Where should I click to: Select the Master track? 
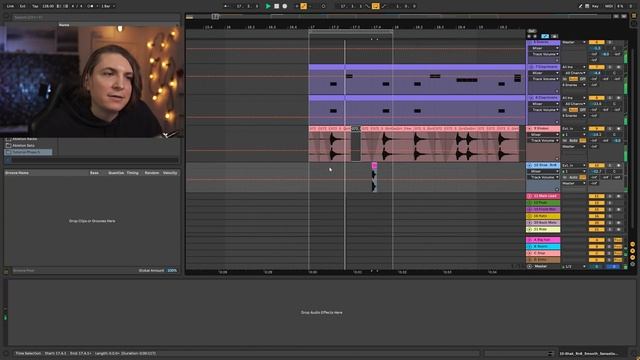click(x=543, y=267)
